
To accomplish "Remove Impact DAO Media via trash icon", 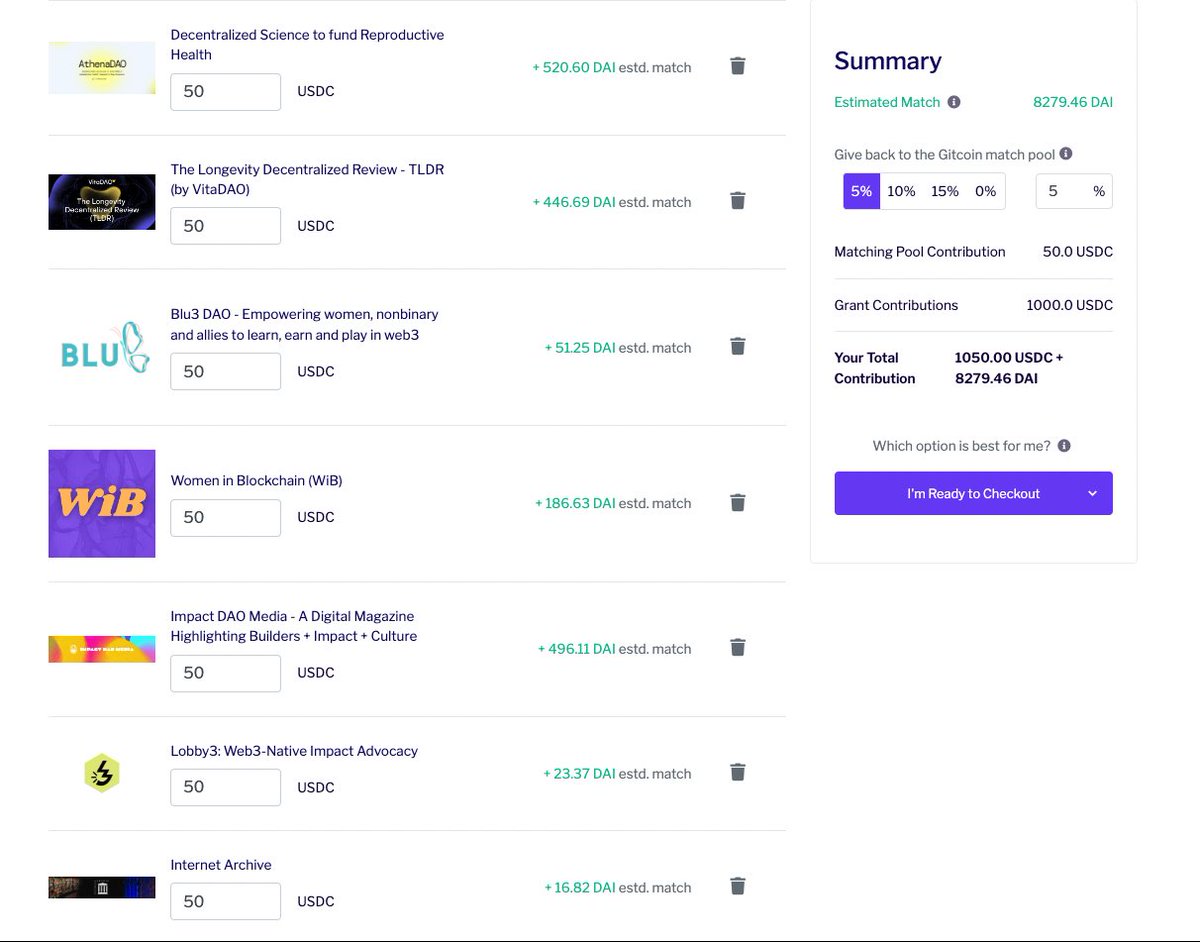I will 737,647.
